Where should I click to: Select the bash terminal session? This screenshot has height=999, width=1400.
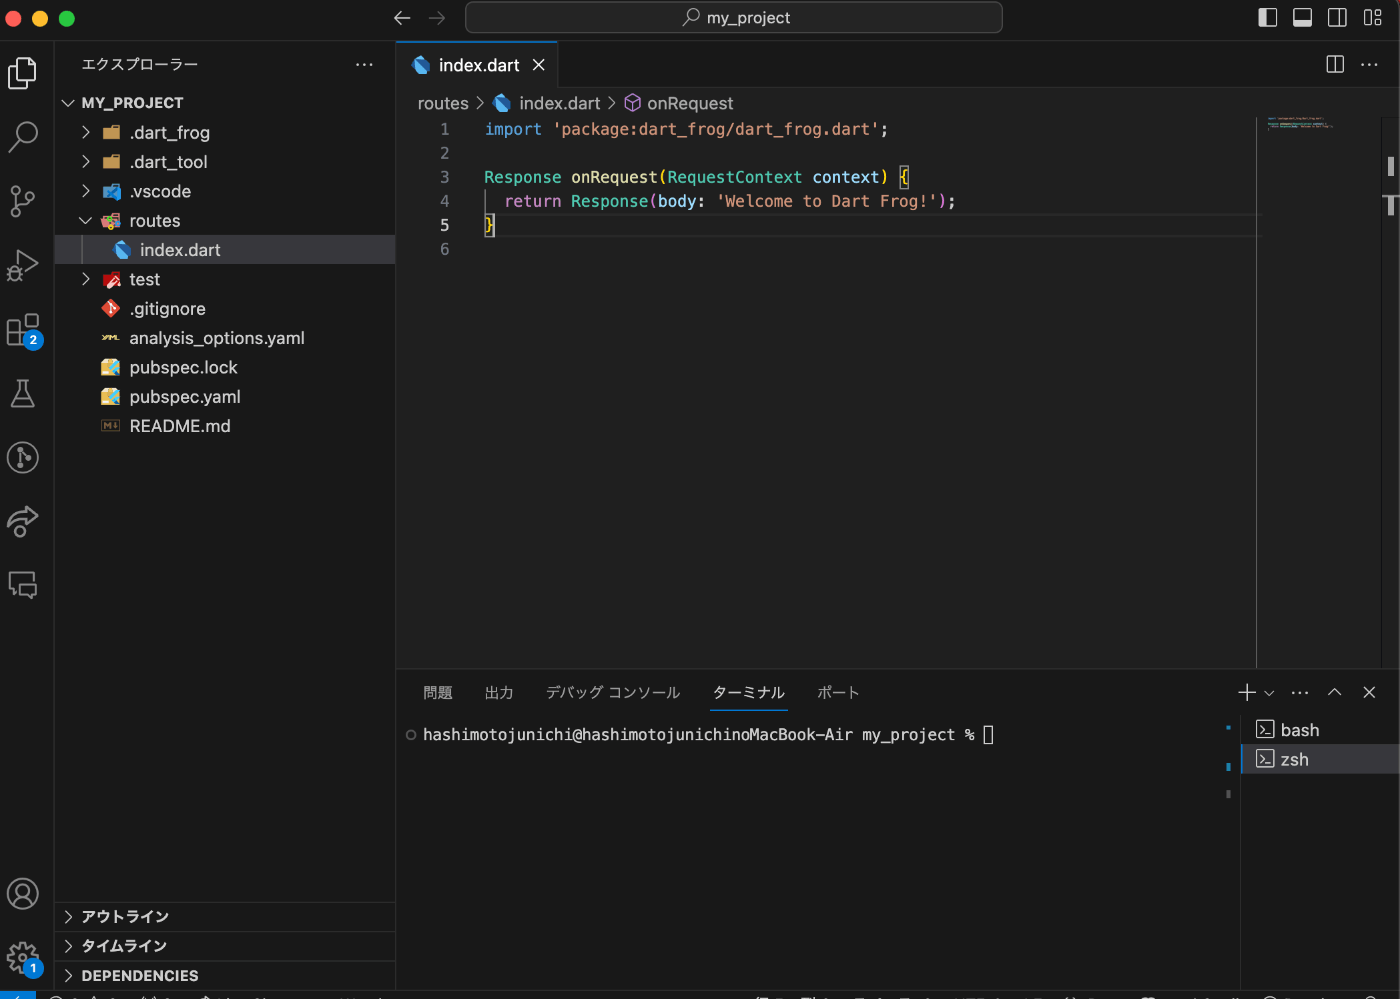[1299, 730]
